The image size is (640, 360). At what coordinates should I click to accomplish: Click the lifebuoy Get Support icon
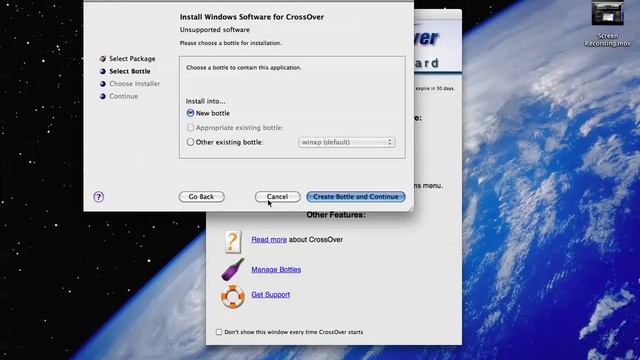click(233, 296)
